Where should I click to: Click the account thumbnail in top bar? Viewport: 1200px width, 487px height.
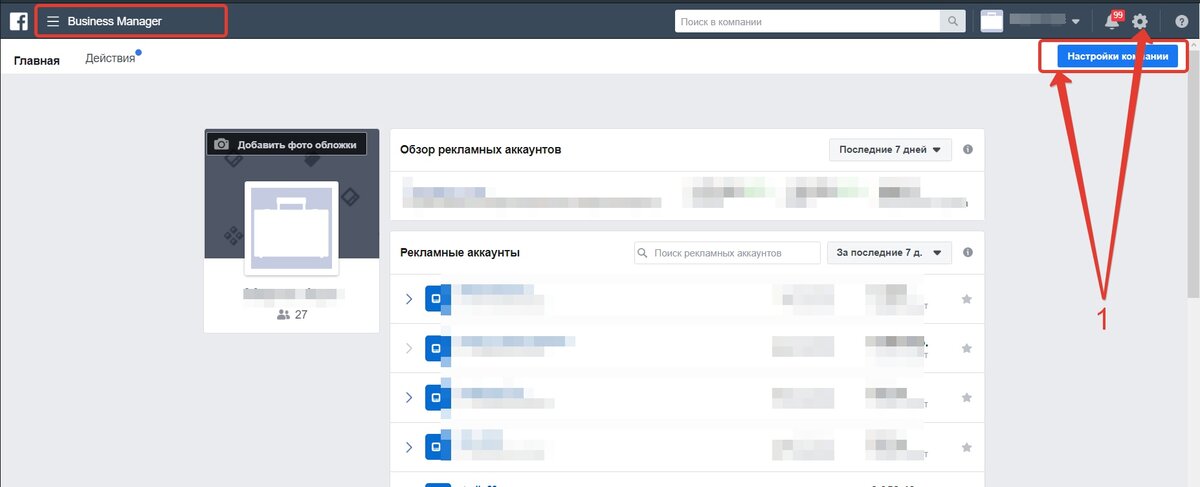(991, 21)
